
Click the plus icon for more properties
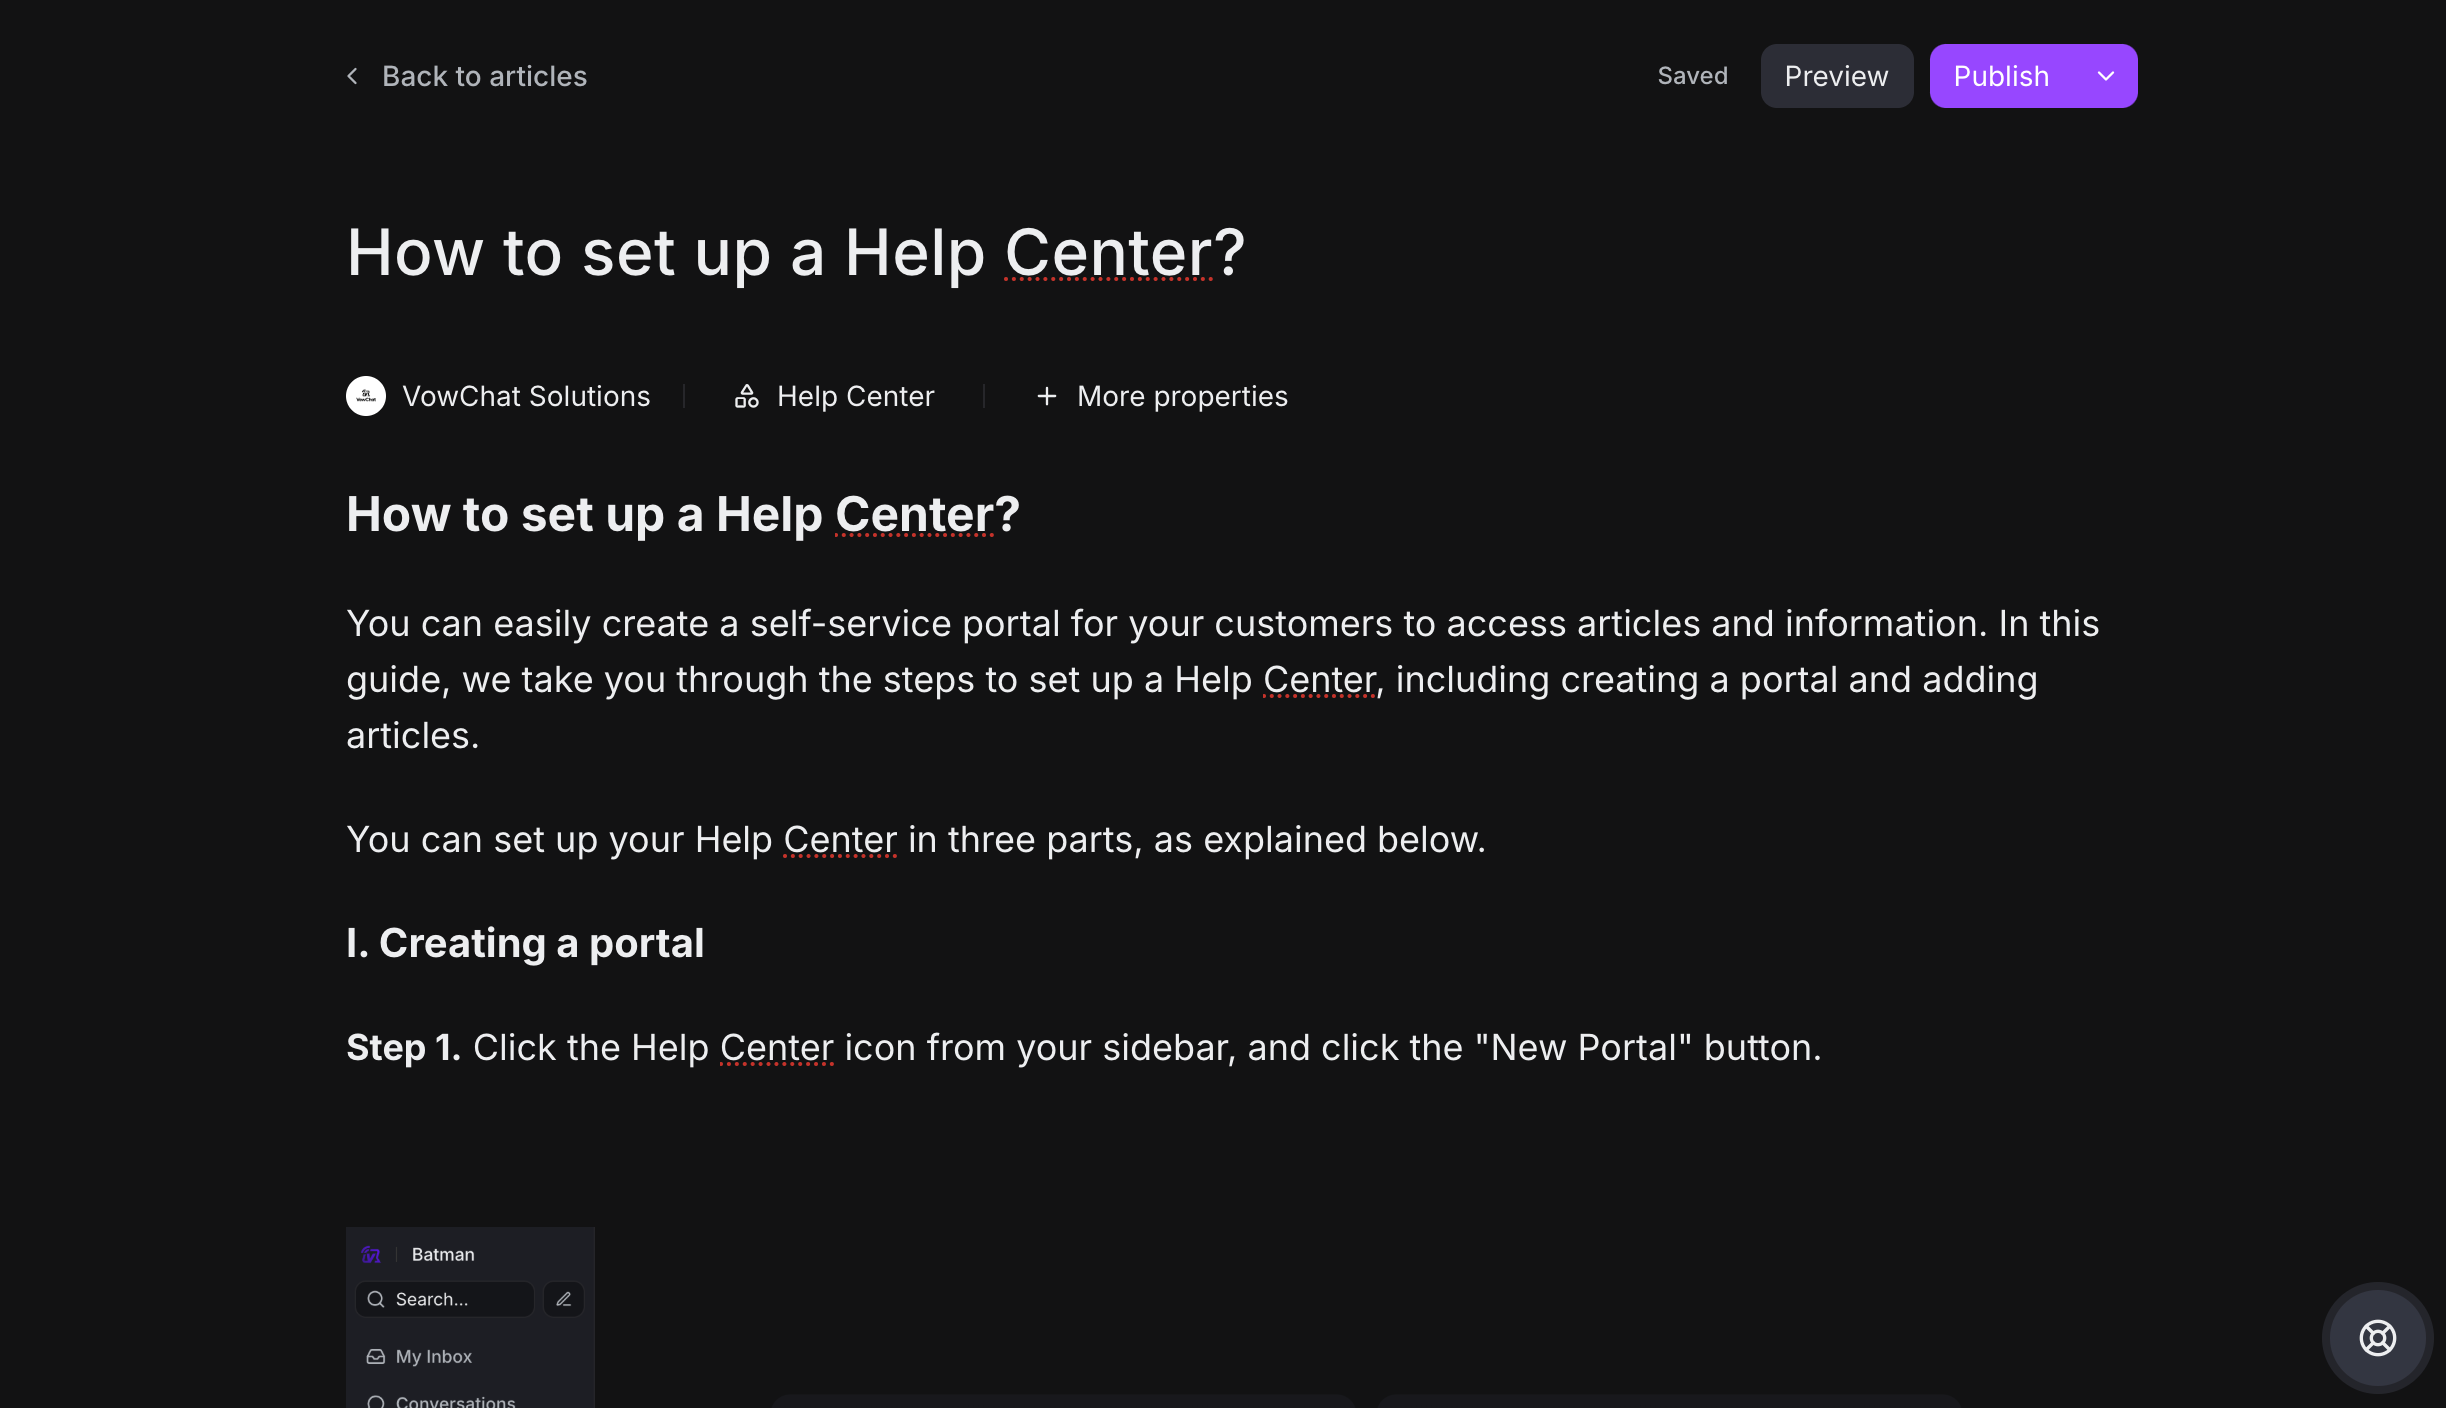click(1046, 396)
